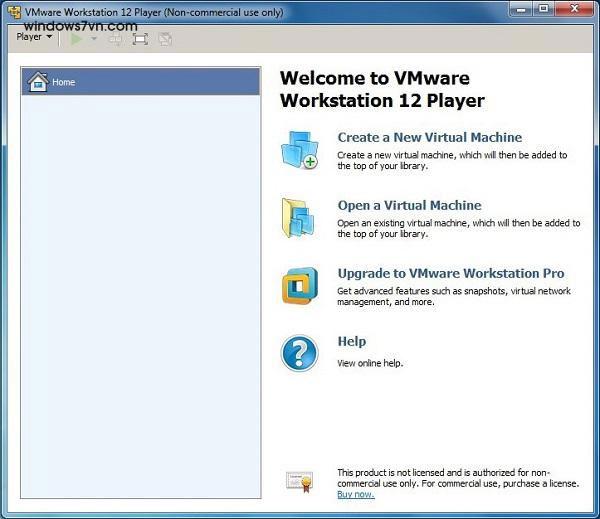
Task: Click the Unity mode toolbar icon
Action: click(x=165, y=39)
